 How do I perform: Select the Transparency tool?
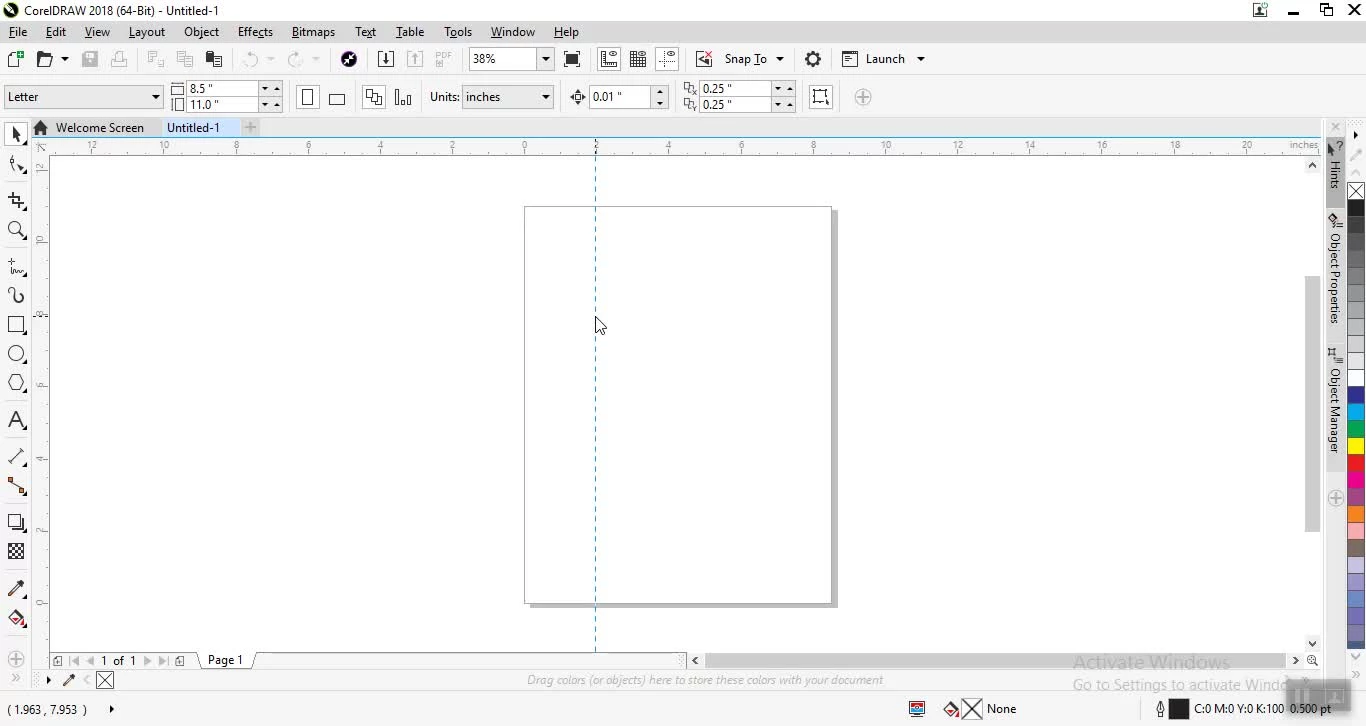(16, 551)
